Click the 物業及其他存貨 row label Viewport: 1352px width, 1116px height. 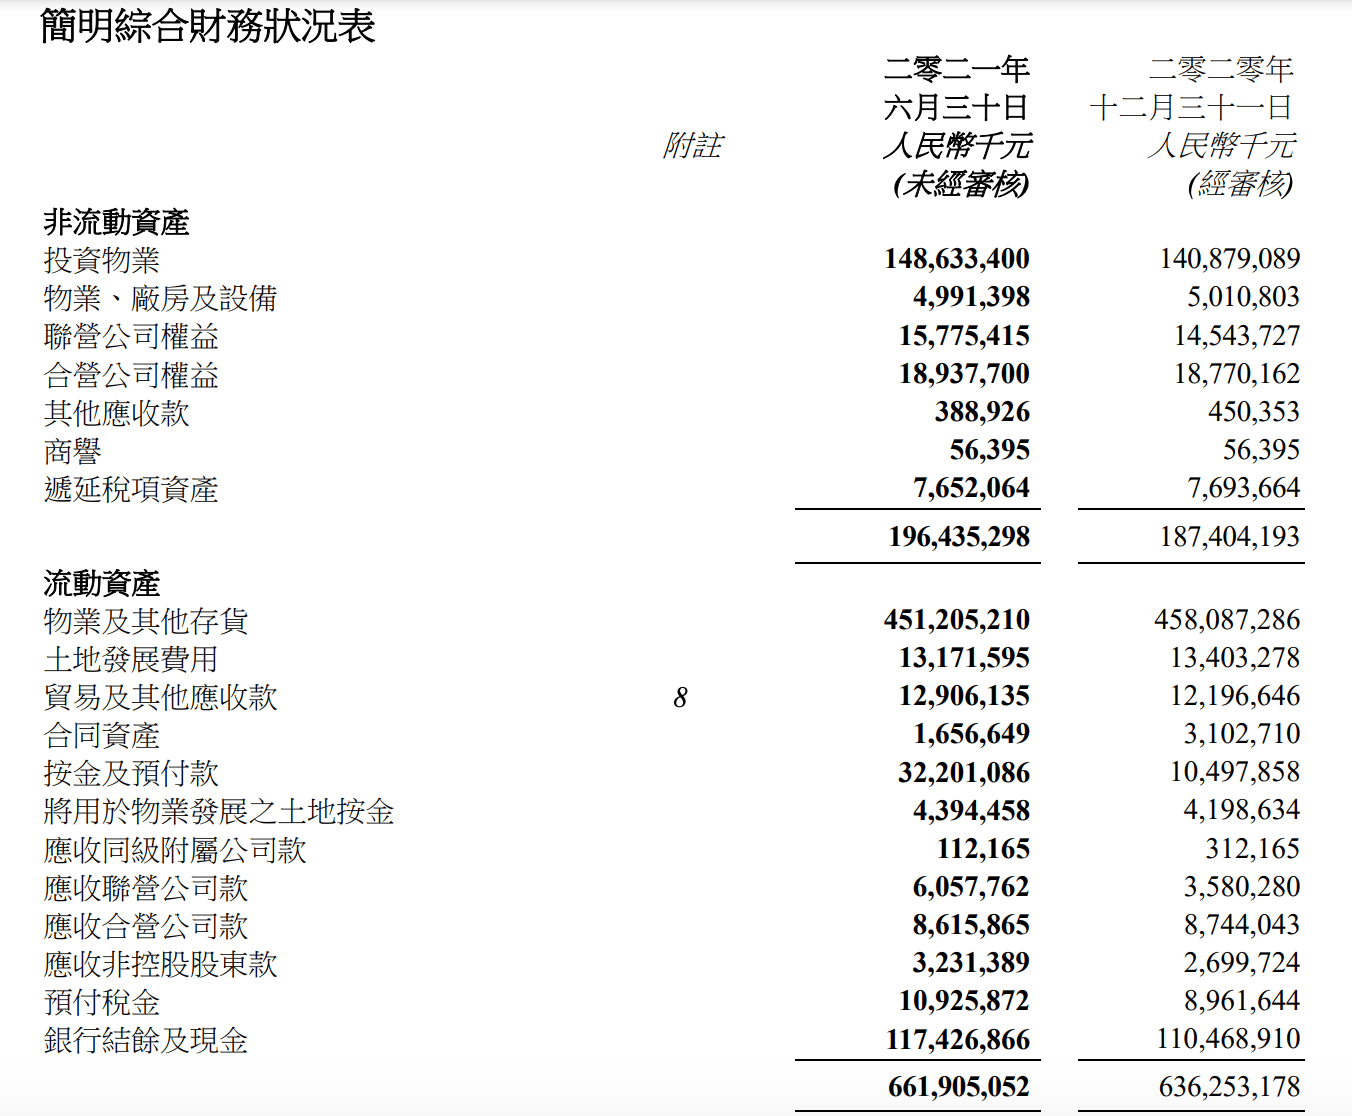tap(145, 621)
